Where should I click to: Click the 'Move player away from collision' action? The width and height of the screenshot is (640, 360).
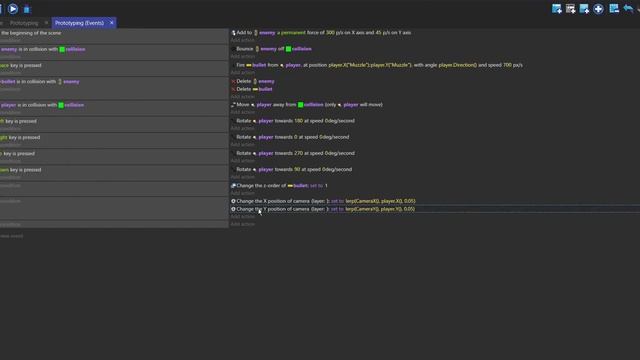tap(307, 105)
